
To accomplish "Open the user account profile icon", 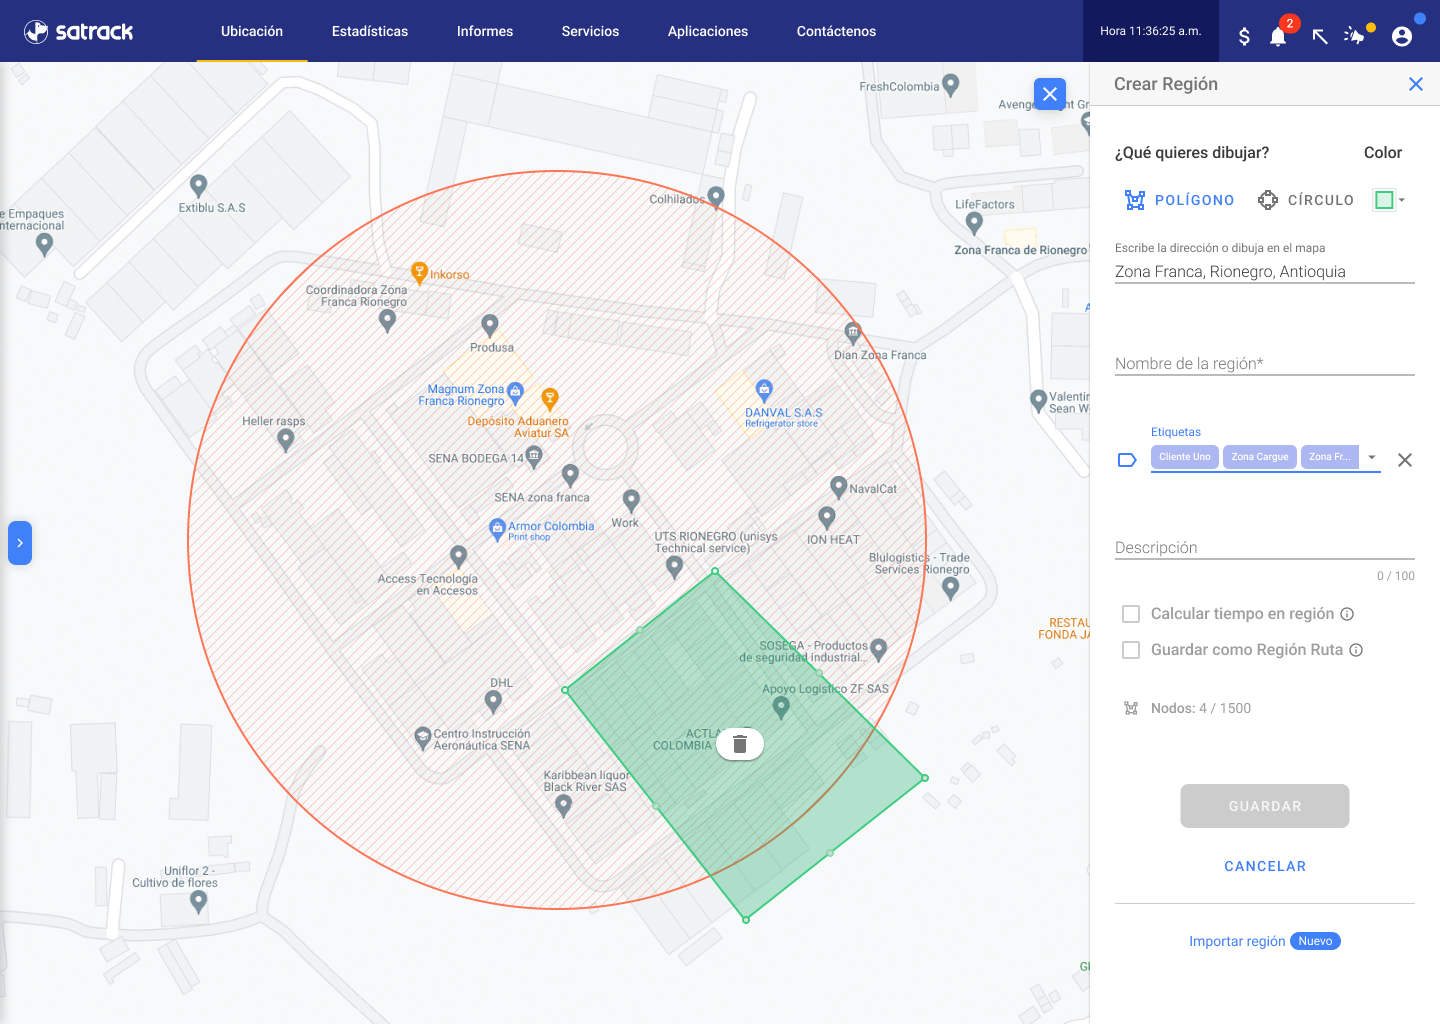I will tap(1402, 37).
